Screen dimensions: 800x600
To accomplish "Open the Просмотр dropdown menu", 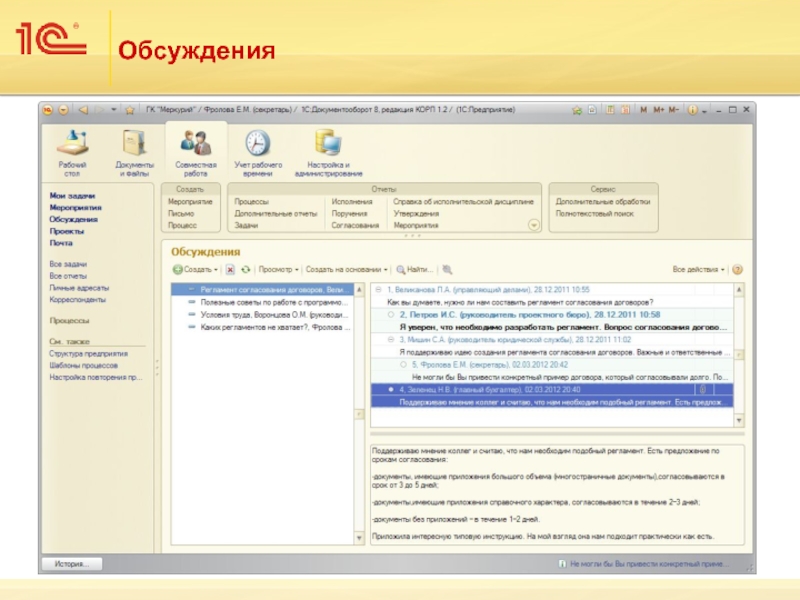I will 277,270.
